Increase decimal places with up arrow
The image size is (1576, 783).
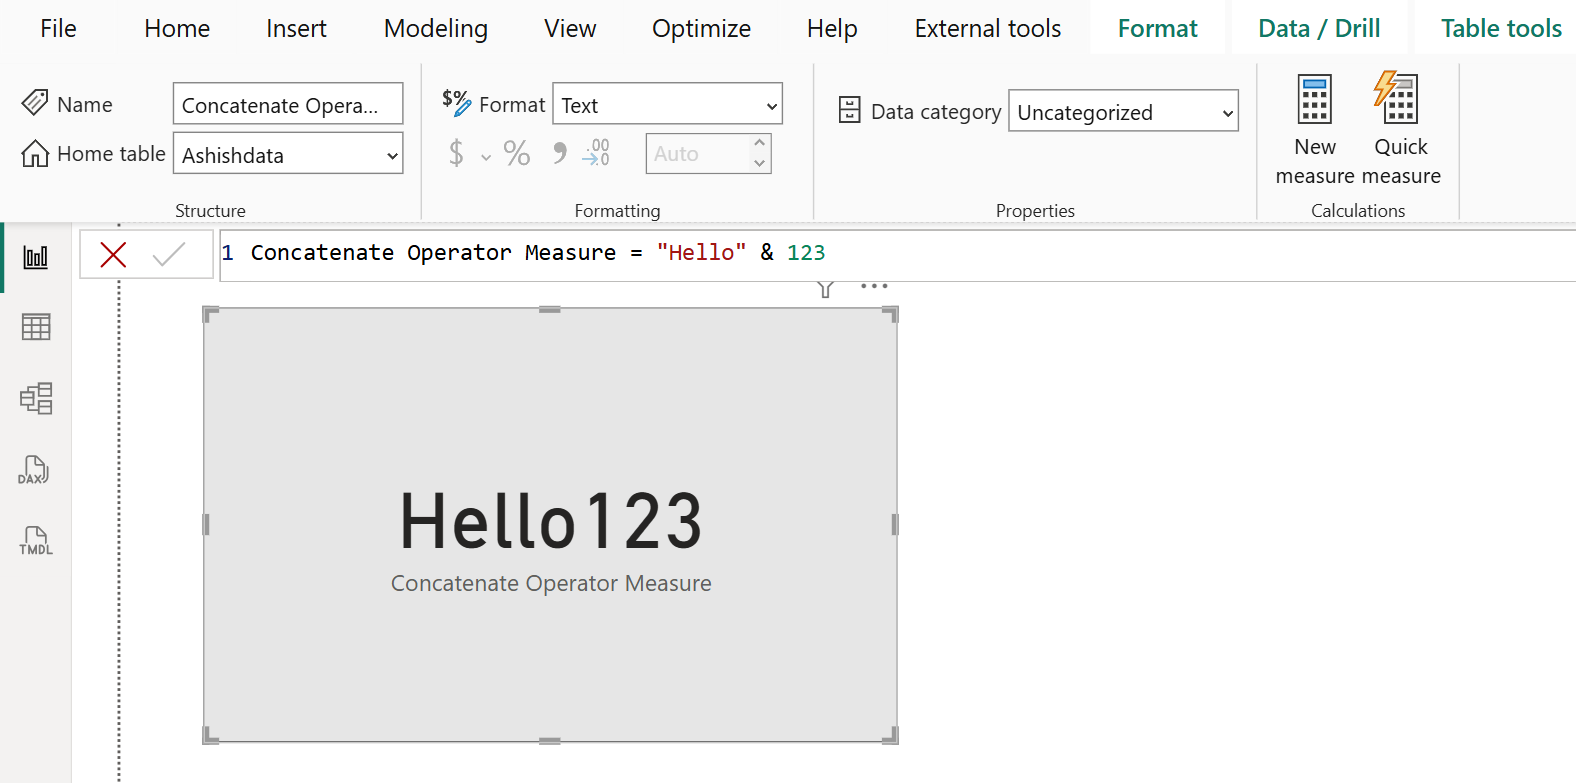760,144
